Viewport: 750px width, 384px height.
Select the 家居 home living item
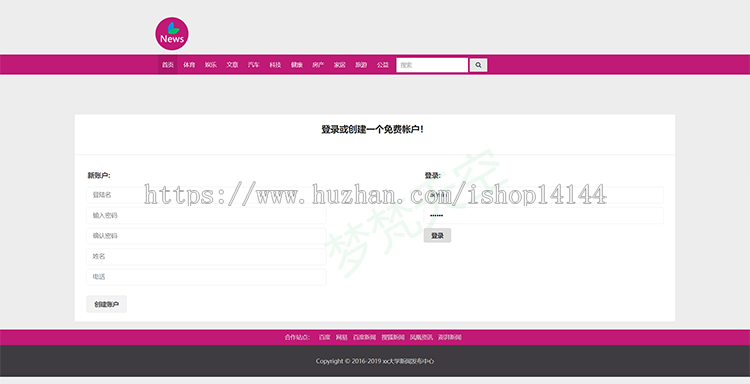340,65
